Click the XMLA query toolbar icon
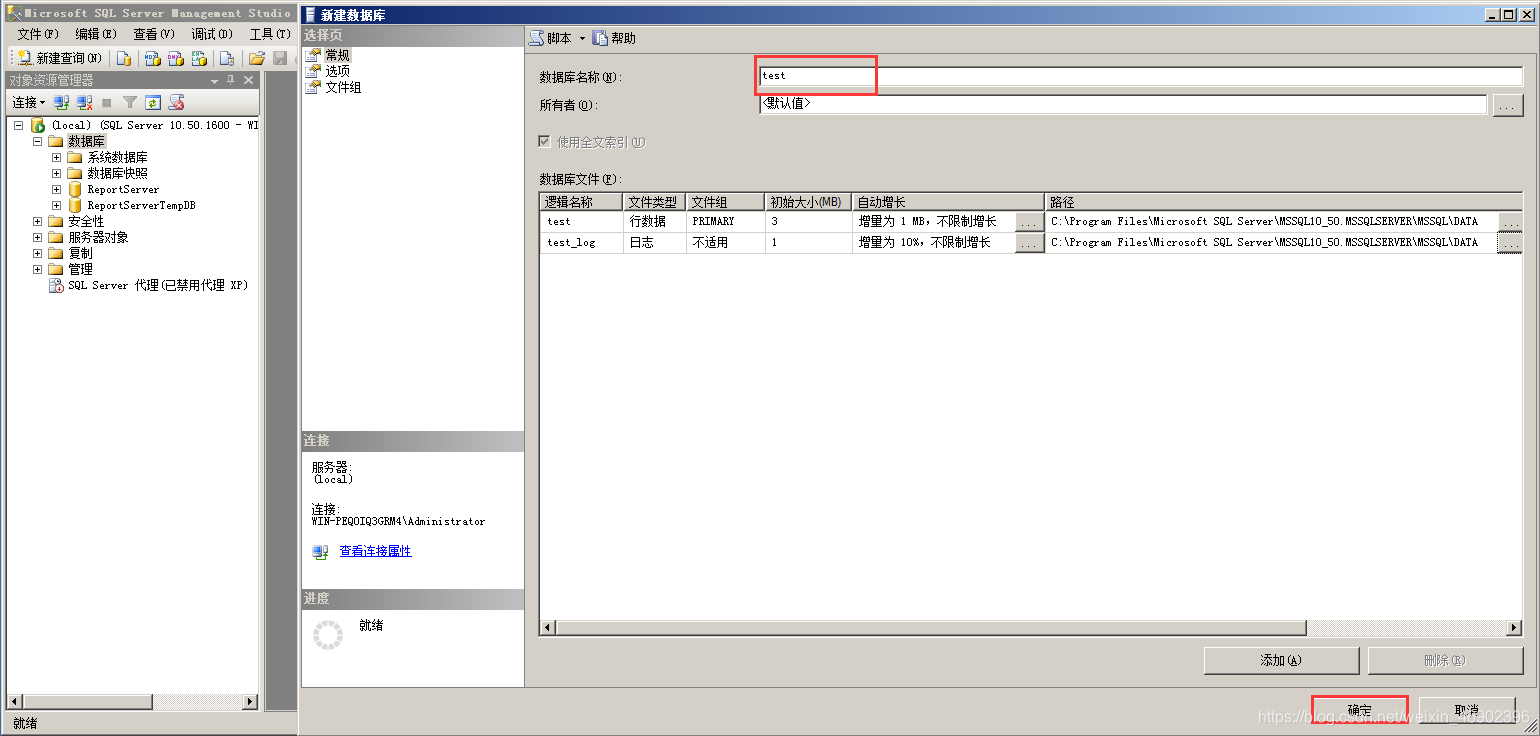The image size is (1540, 736). click(x=199, y=58)
